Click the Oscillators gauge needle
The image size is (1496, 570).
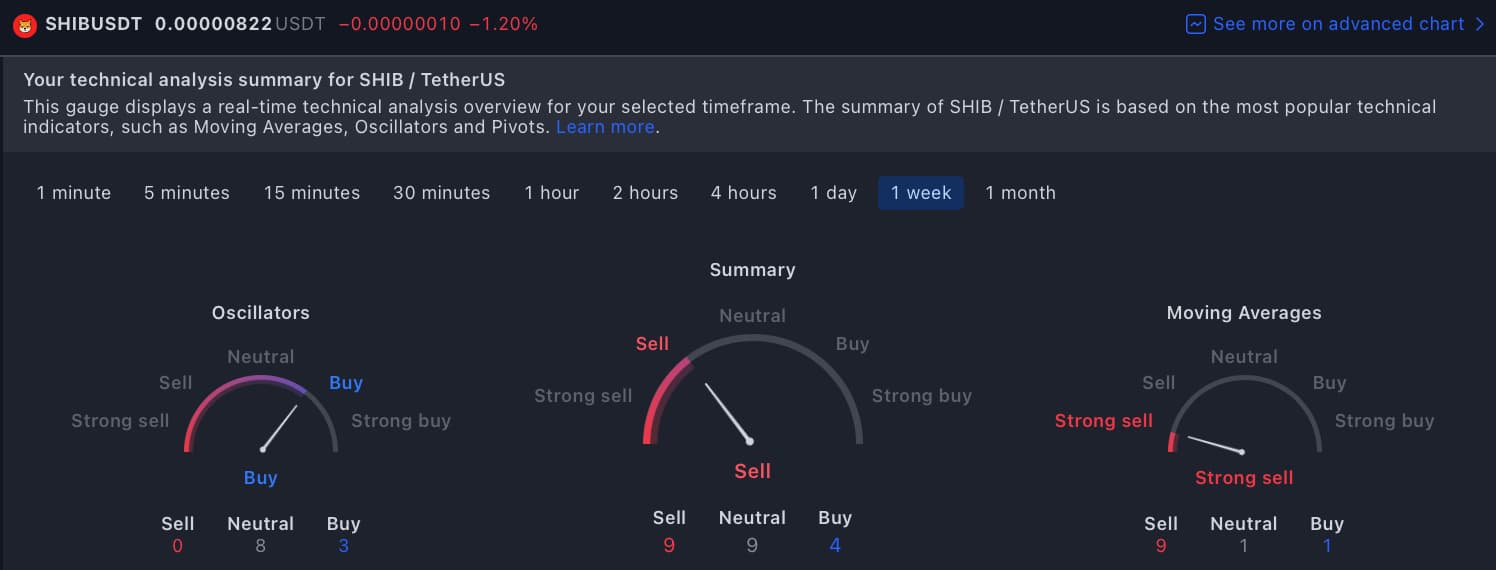(x=281, y=426)
